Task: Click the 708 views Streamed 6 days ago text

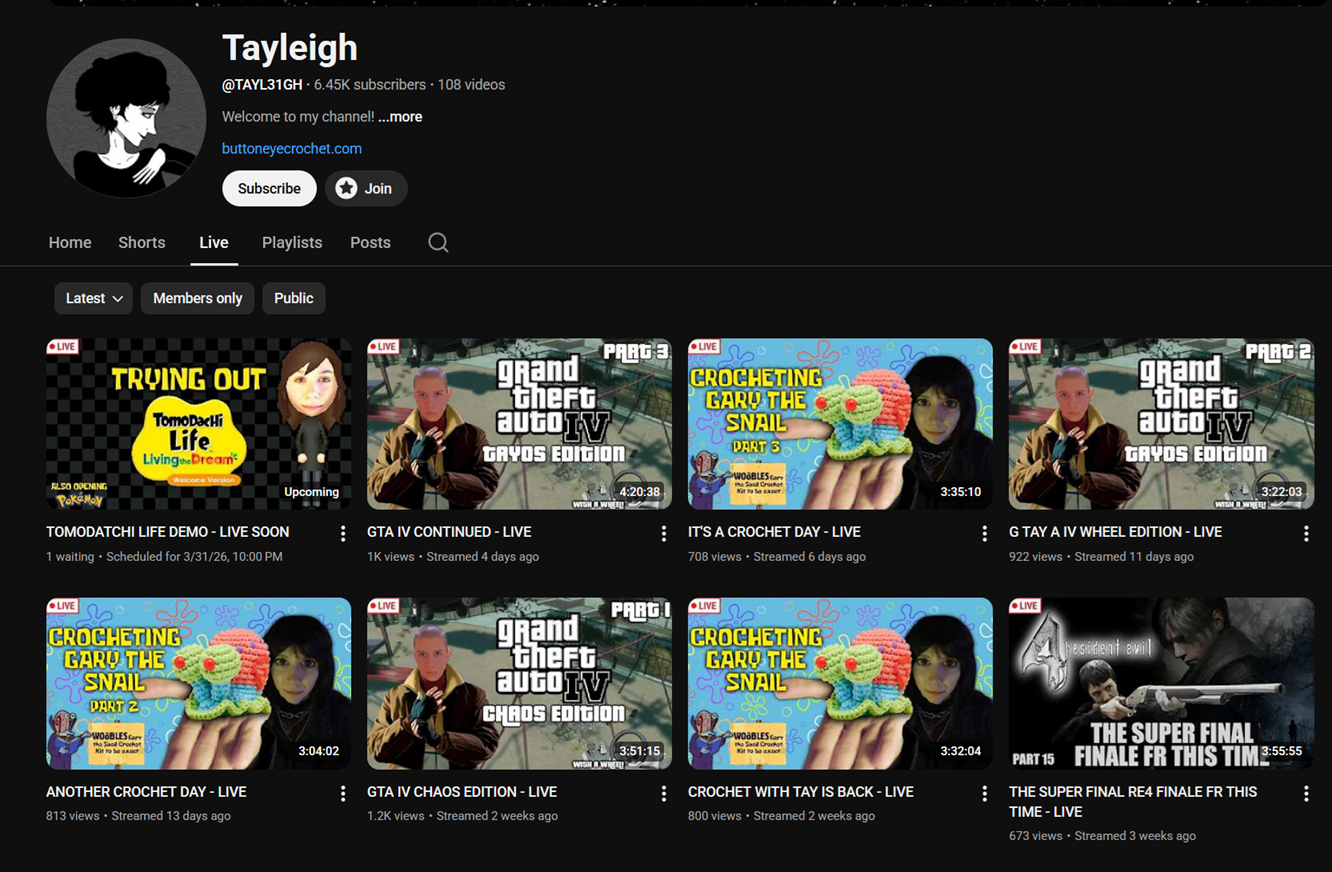Action: click(x=777, y=557)
